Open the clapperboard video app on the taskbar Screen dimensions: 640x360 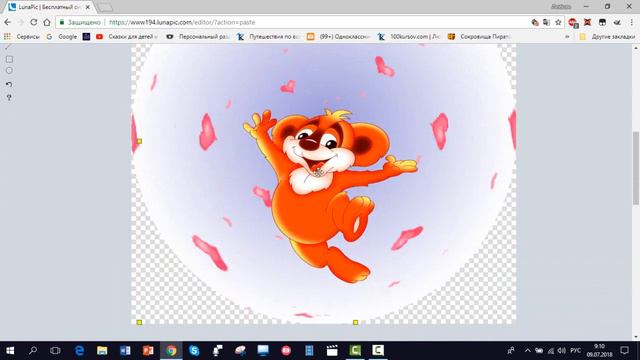tap(332, 351)
